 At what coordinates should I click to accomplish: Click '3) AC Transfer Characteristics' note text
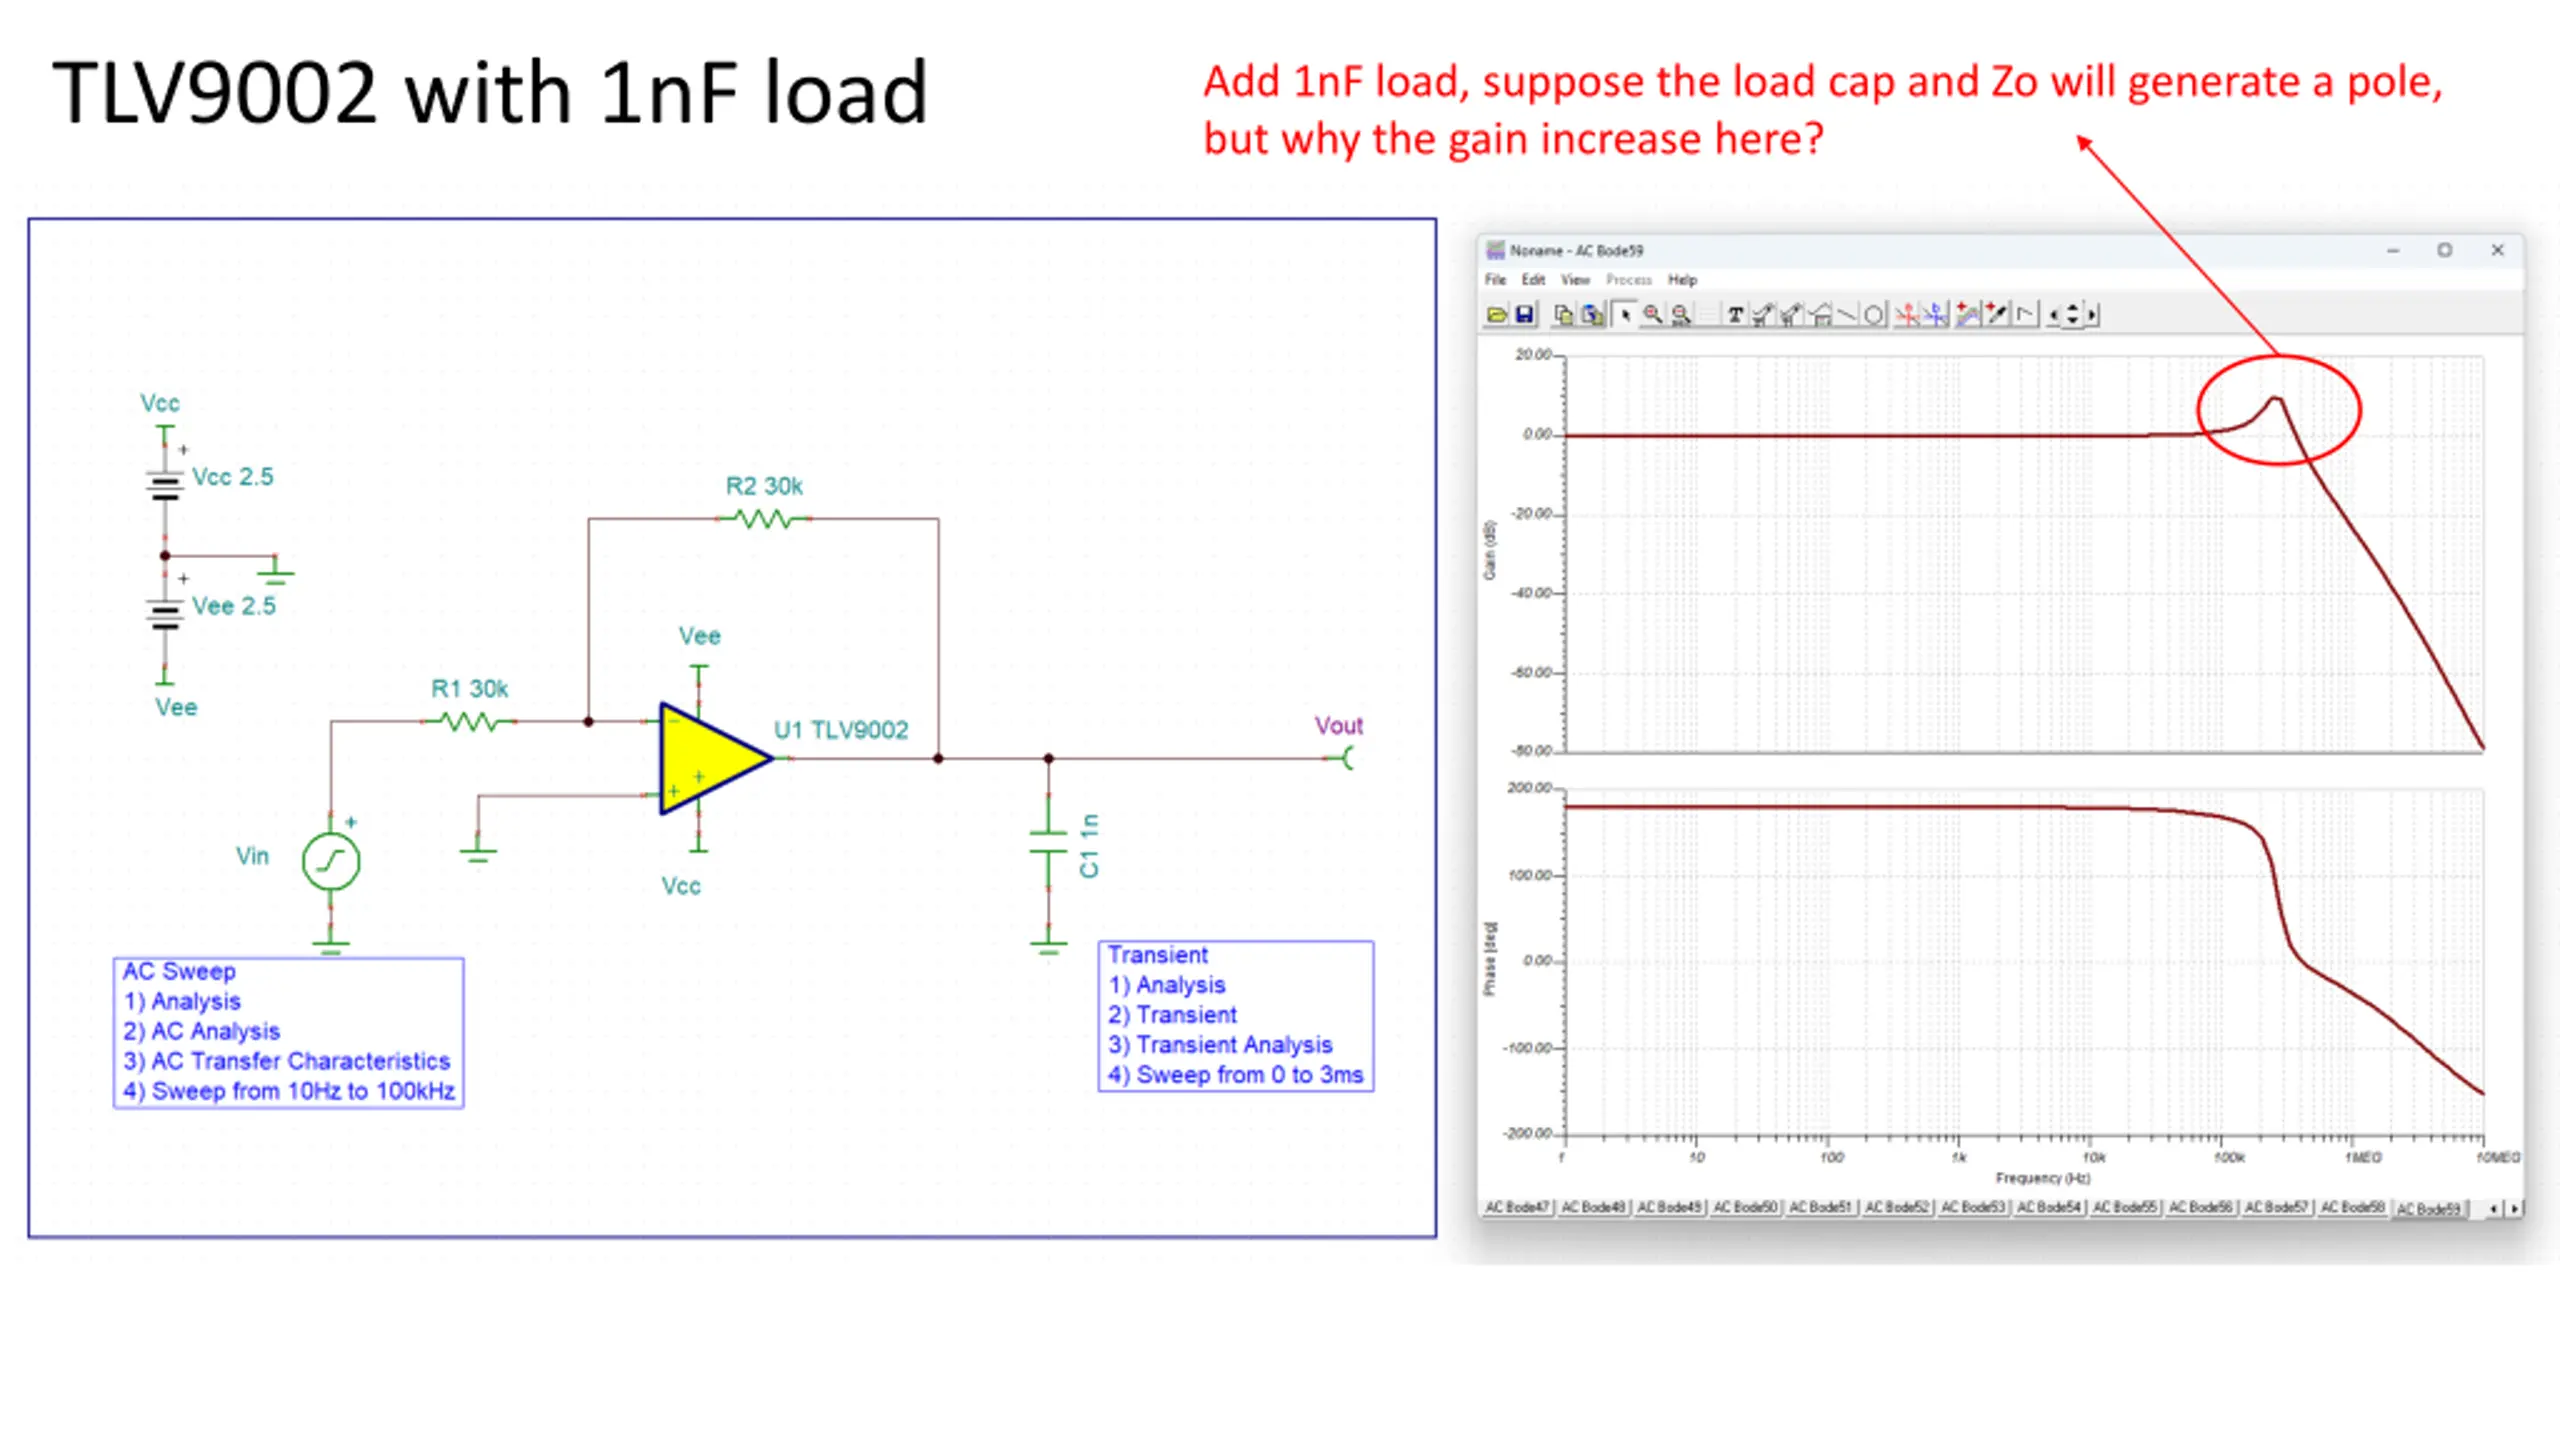287,1061
